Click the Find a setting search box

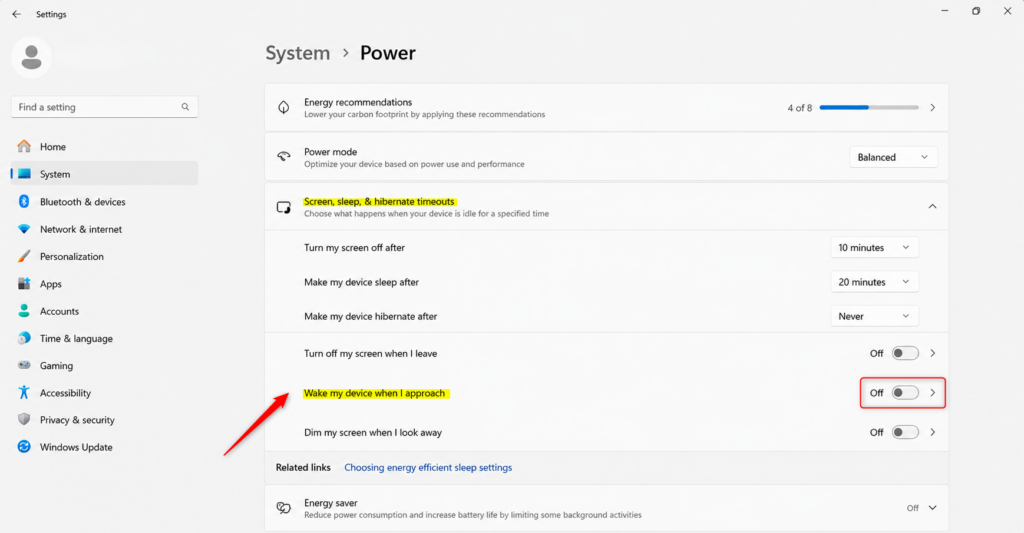pos(104,106)
